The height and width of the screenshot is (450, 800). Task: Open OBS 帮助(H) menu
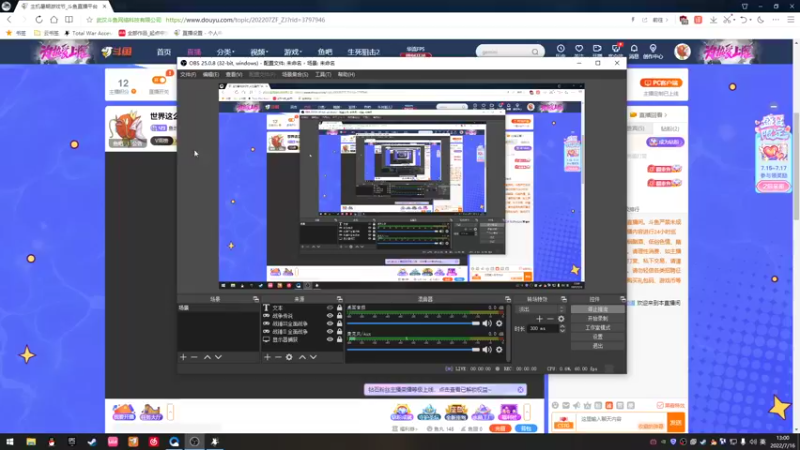point(346,74)
